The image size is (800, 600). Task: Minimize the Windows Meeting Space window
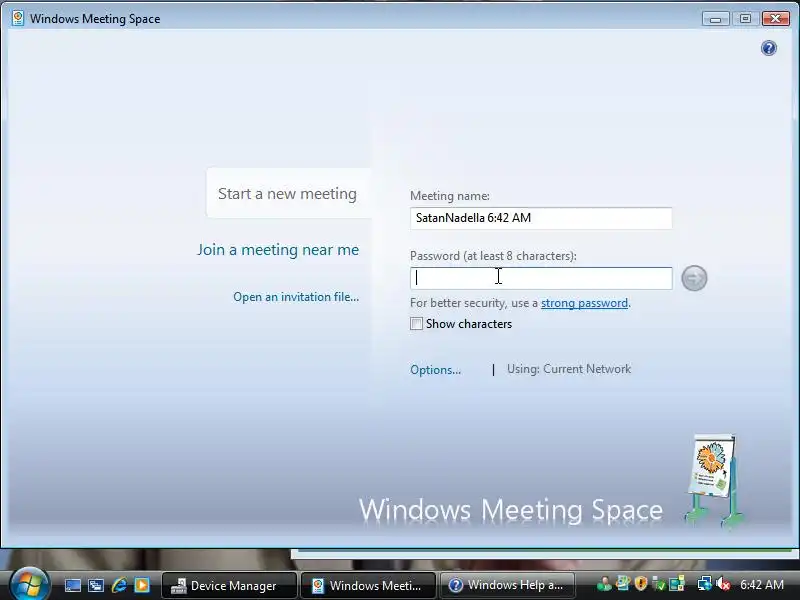(x=715, y=19)
